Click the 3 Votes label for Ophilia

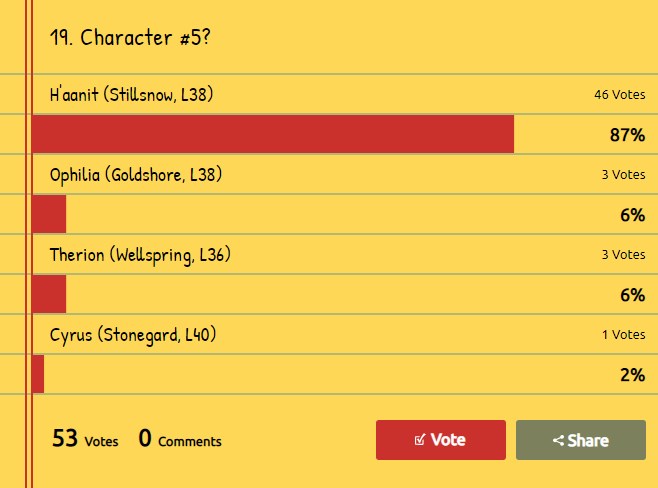[624, 175]
